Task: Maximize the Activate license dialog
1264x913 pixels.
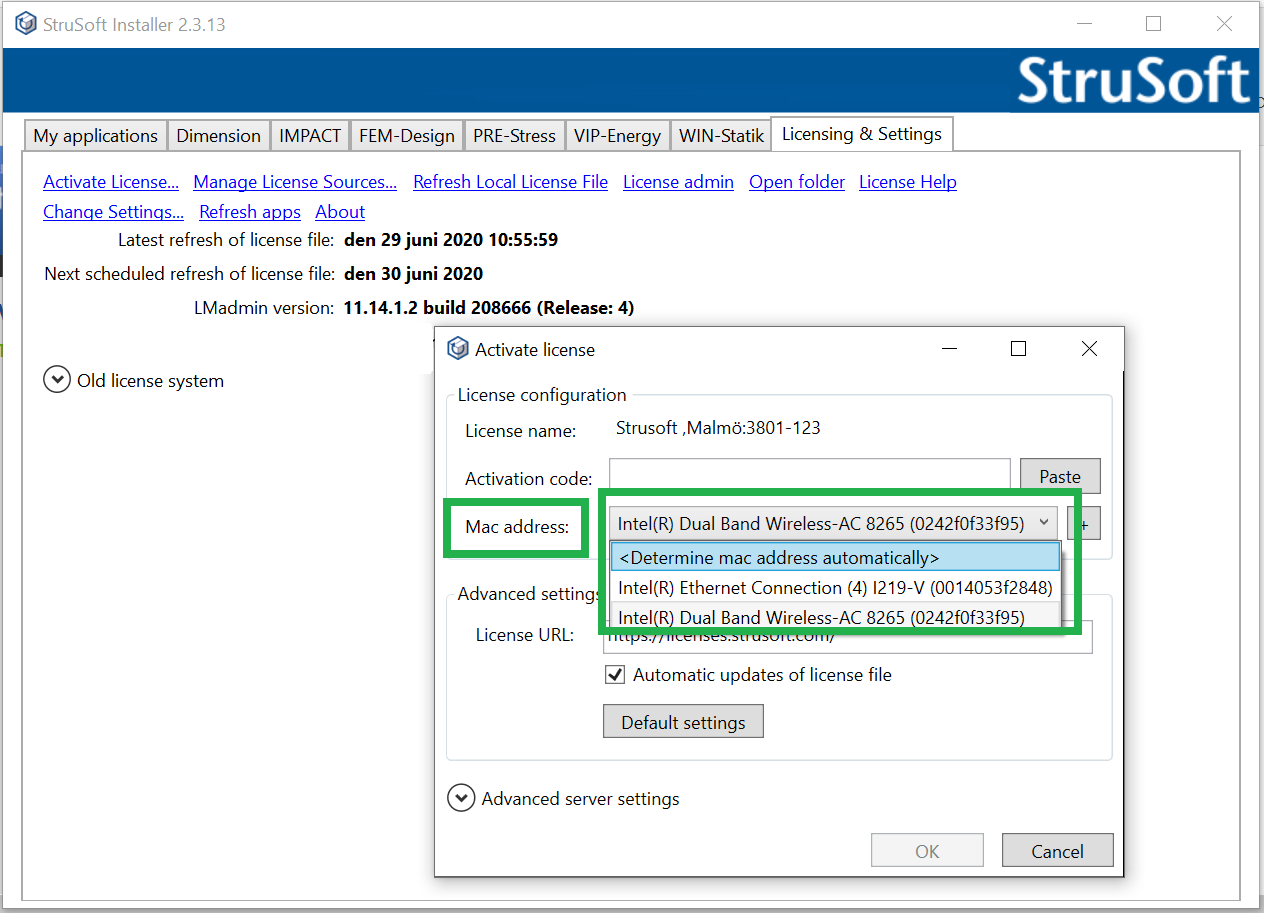Action: (x=1018, y=349)
